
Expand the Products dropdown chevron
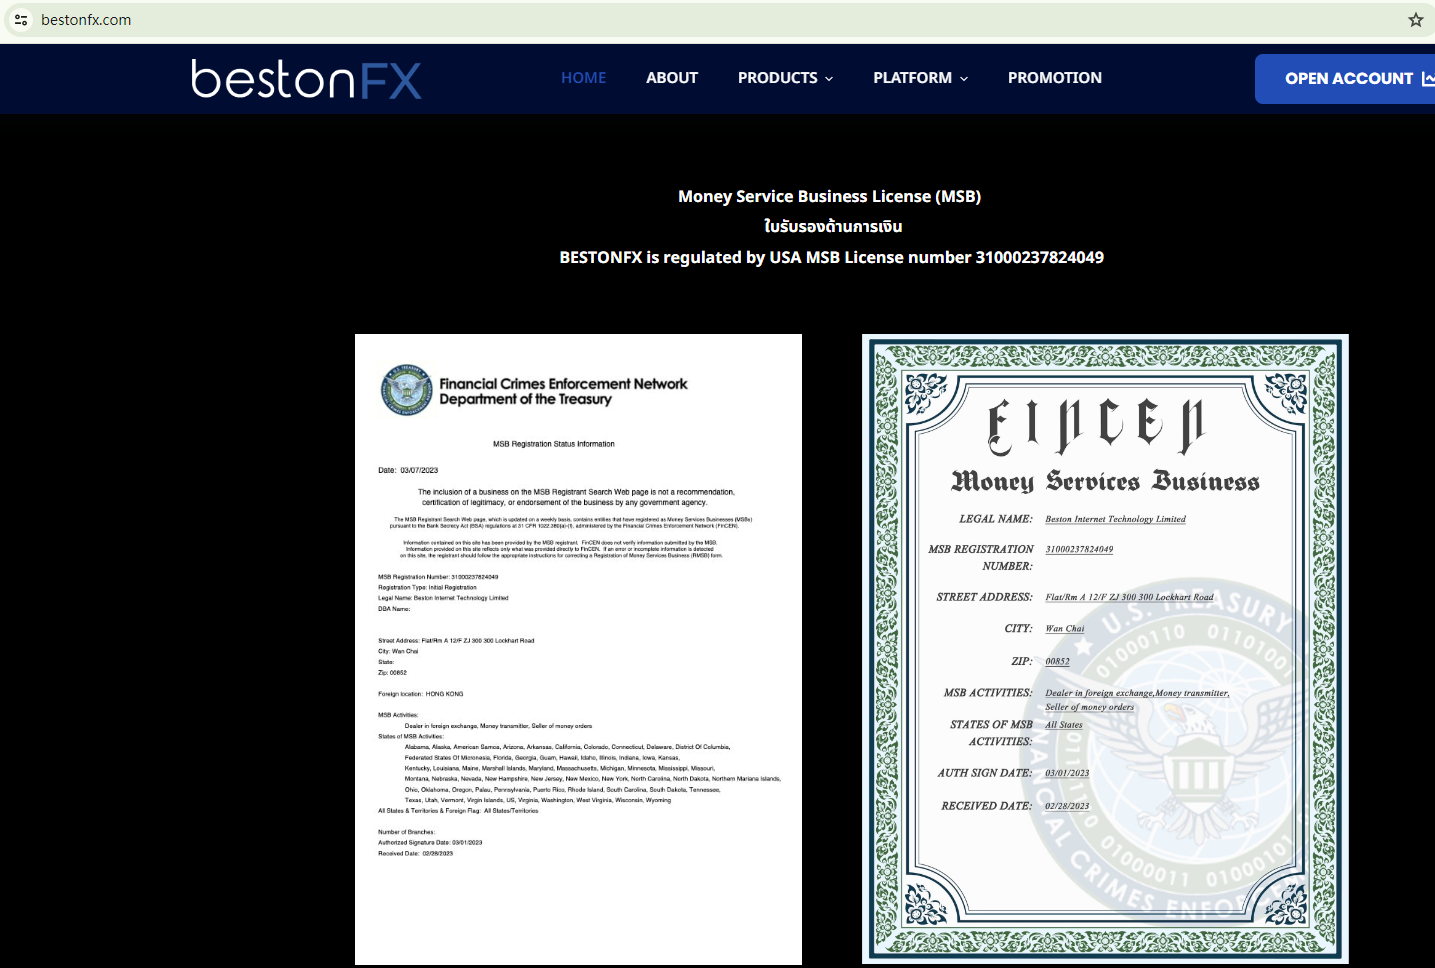click(x=829, y=79)
